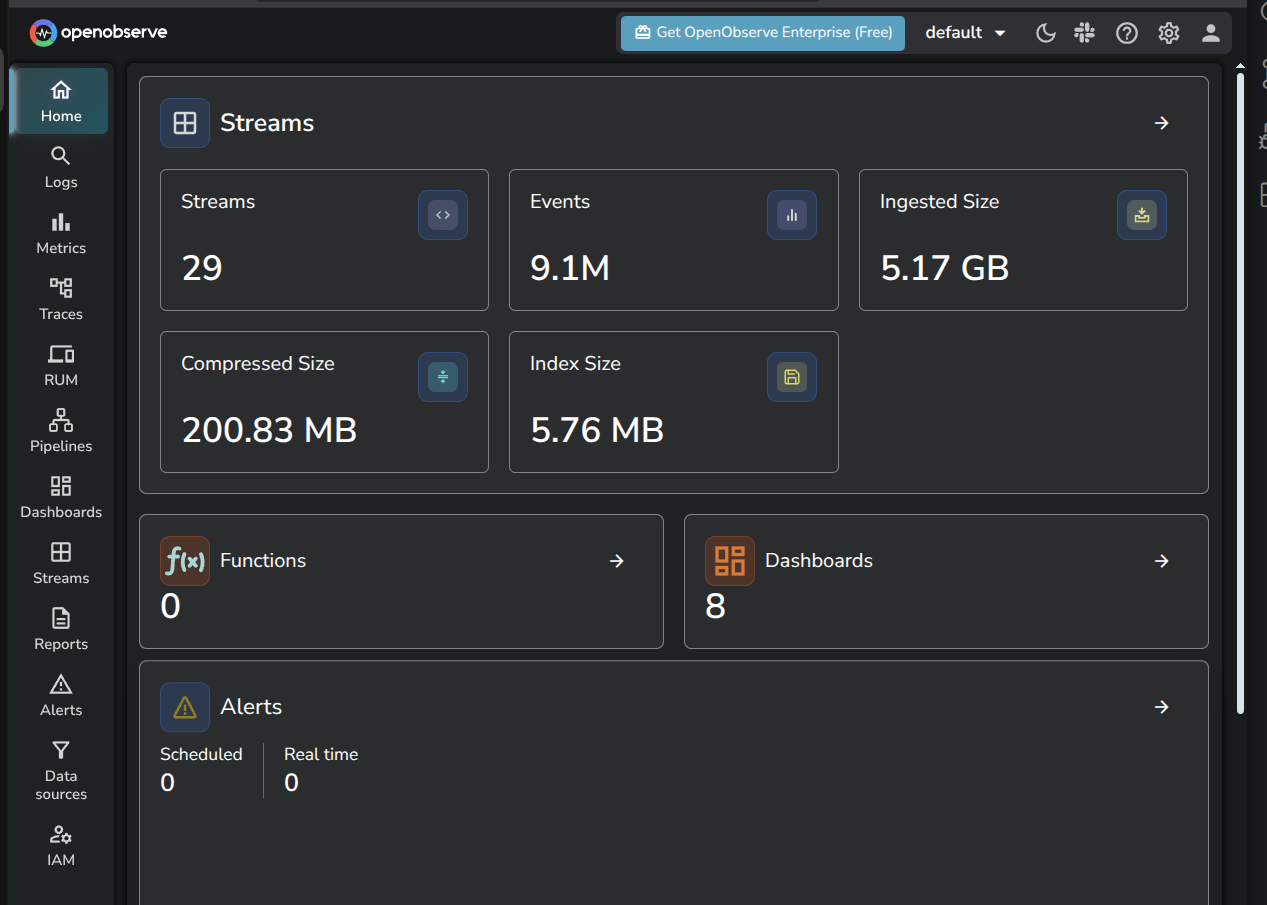
Task: Click the arrow on the Functions card
Action: 617,561
